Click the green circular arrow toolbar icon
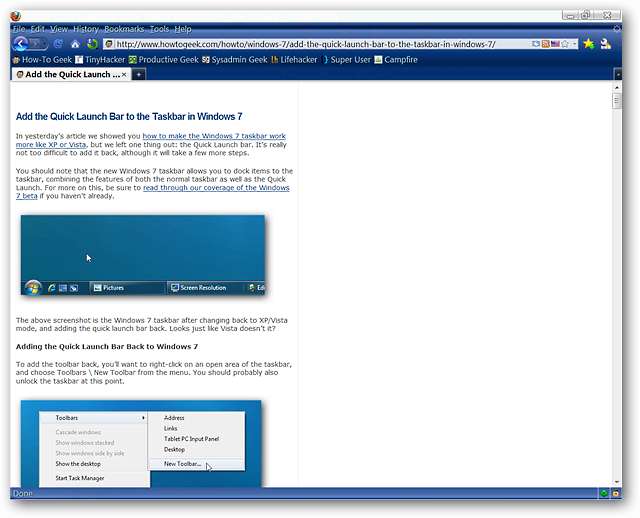The image size is (640, 518). 93,44
